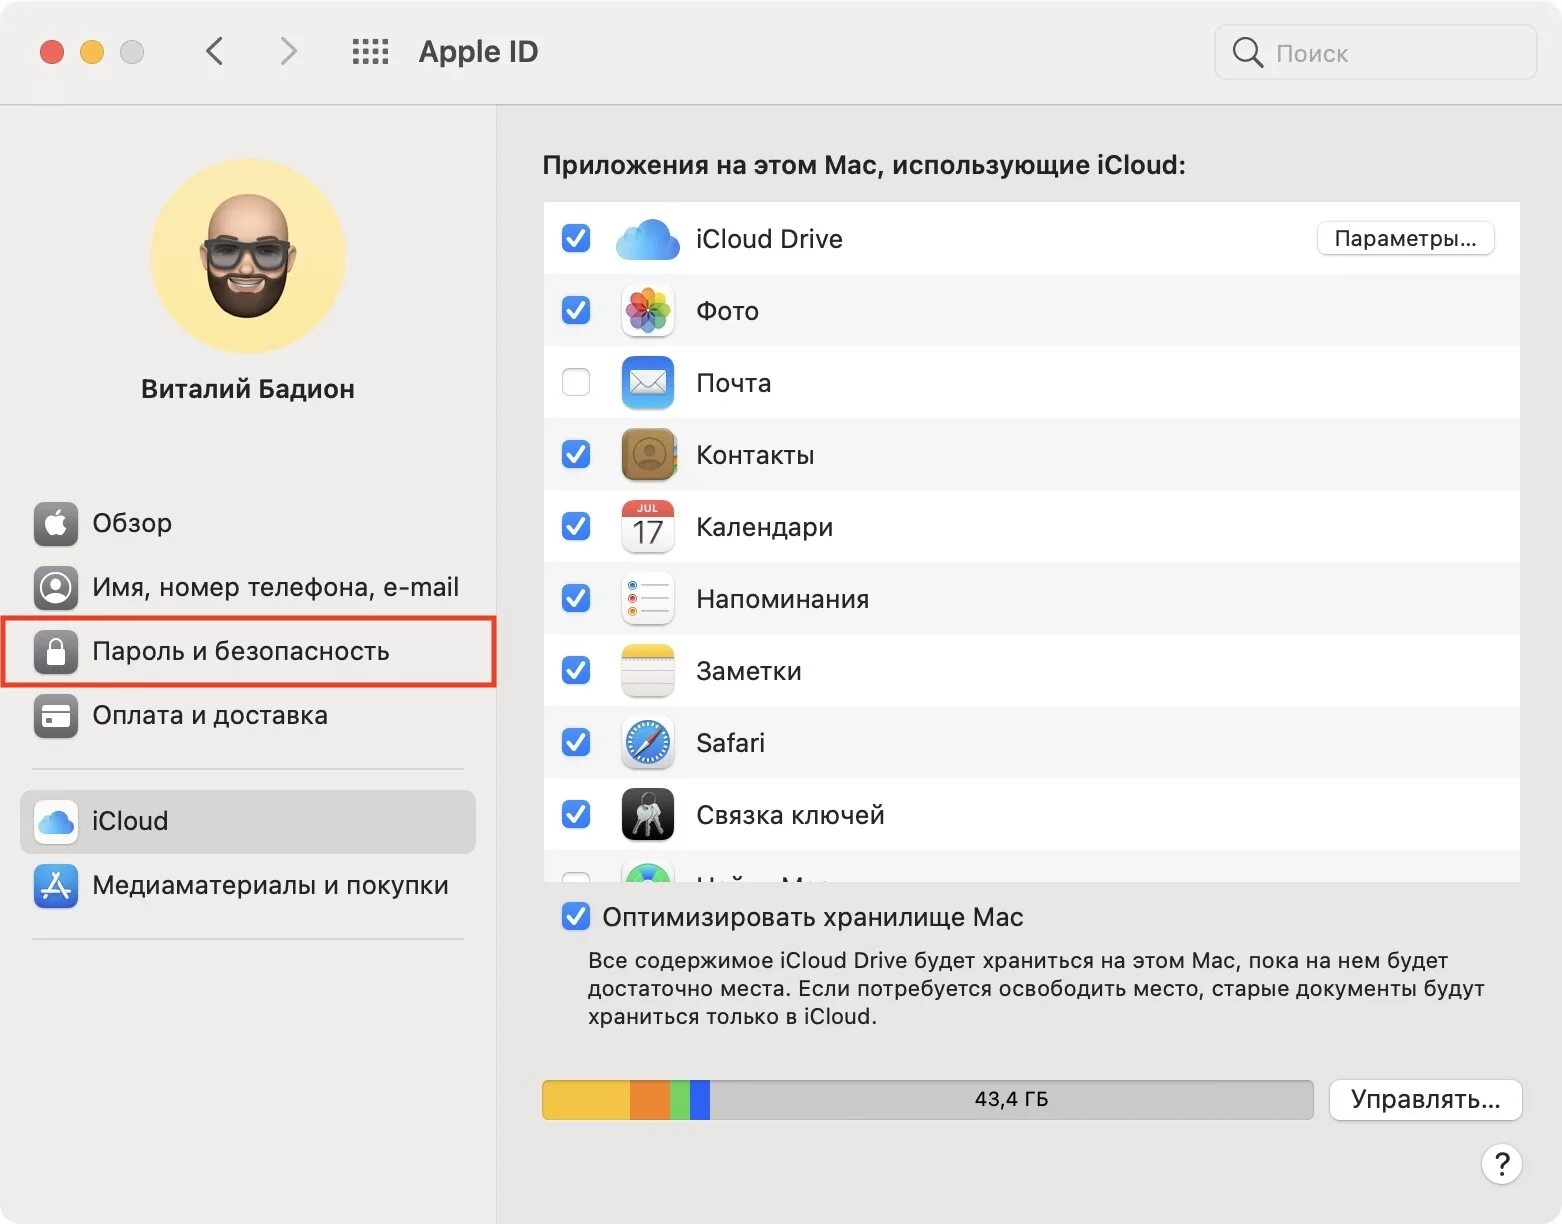Uncheck the iCloud Drive checkbox
Image resolution: width=1562 pixels, height=1224 pixels.
click(576, 239)
